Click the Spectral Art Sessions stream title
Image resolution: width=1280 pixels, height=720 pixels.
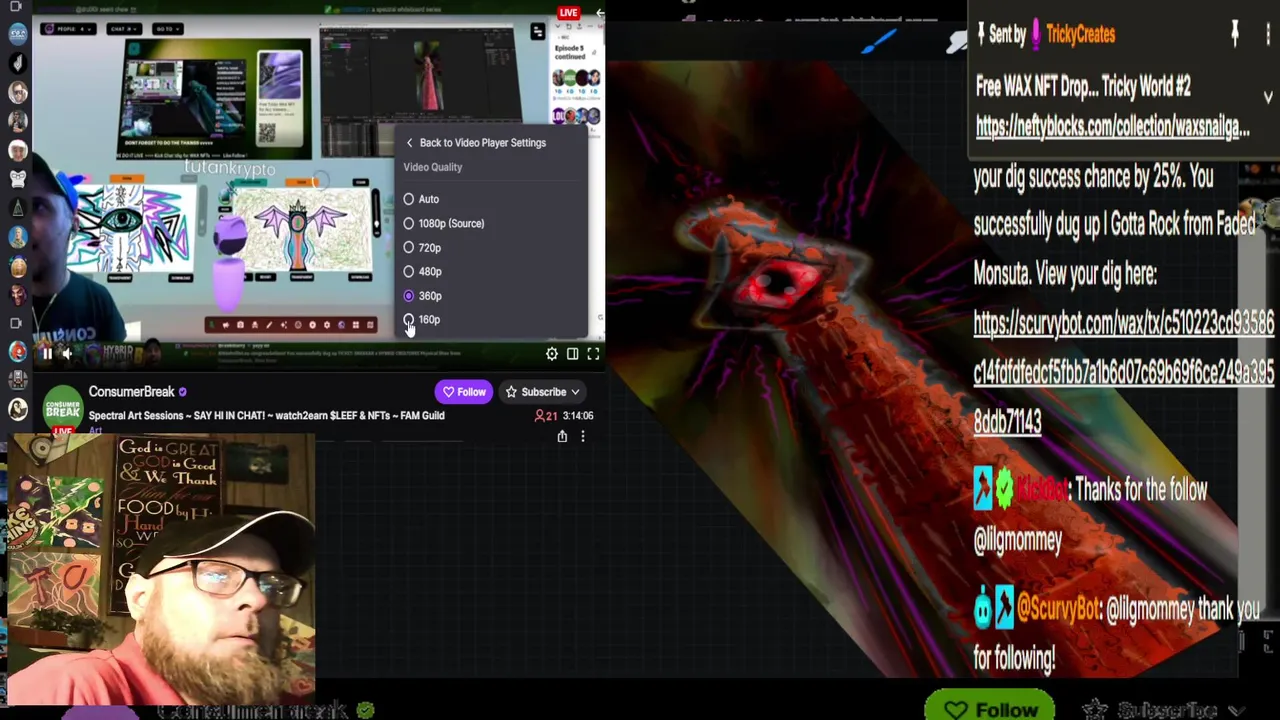(266, 415)
